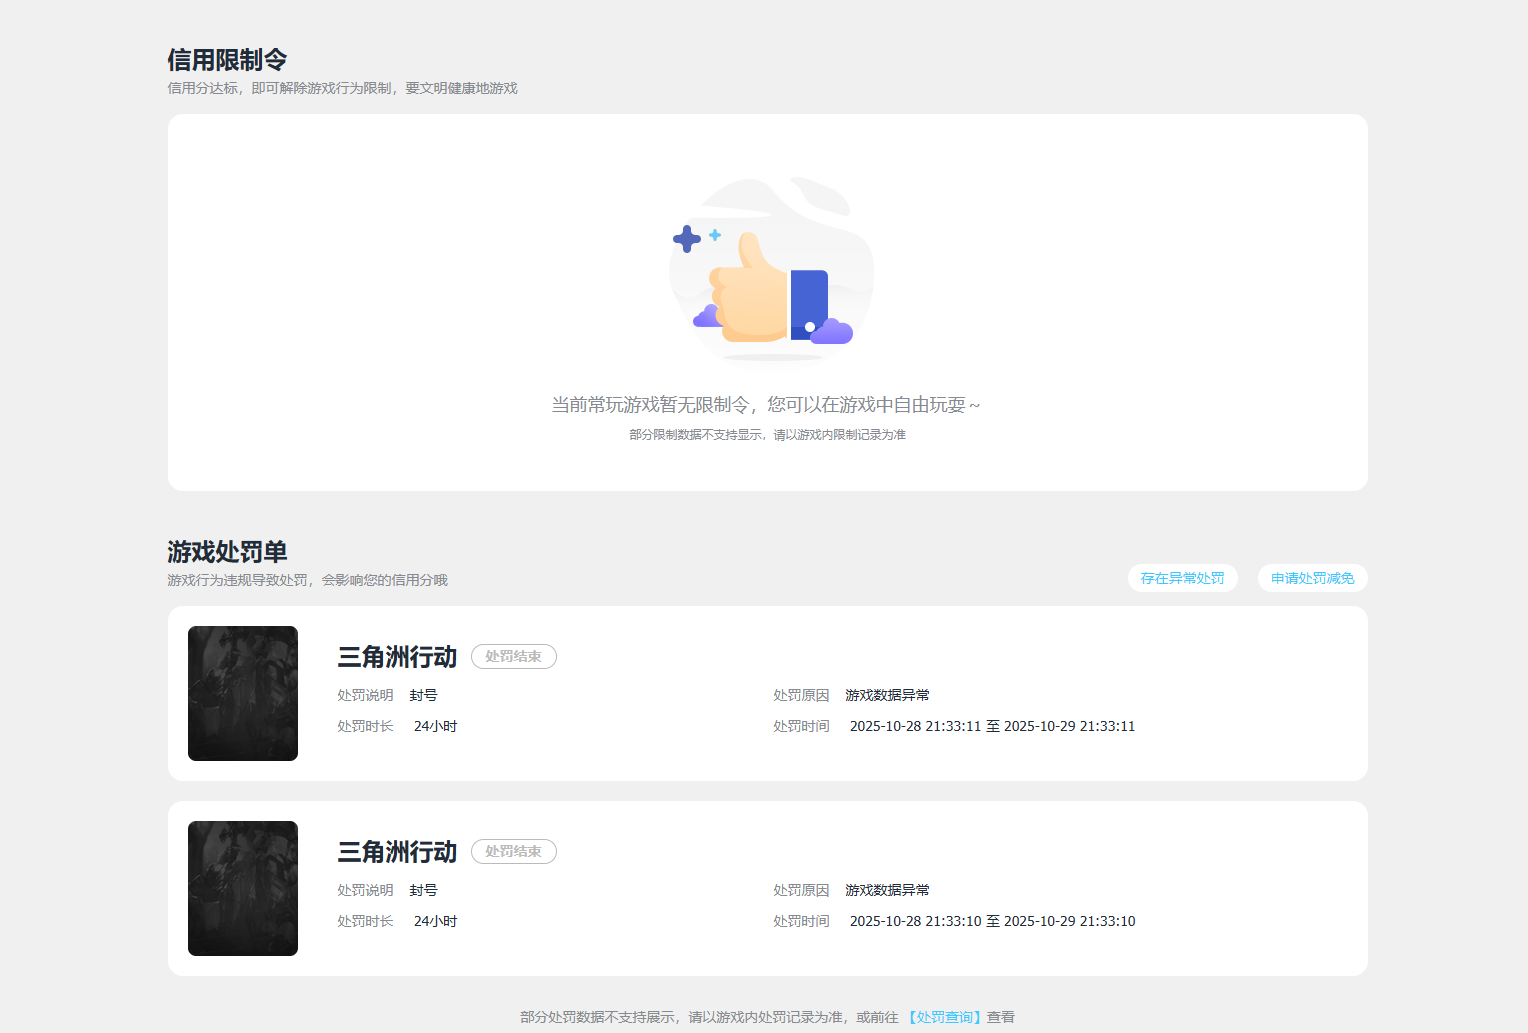Select the second 三角洲行动 title
This screenshot has width=1528, height=1033.
point(397,852)
